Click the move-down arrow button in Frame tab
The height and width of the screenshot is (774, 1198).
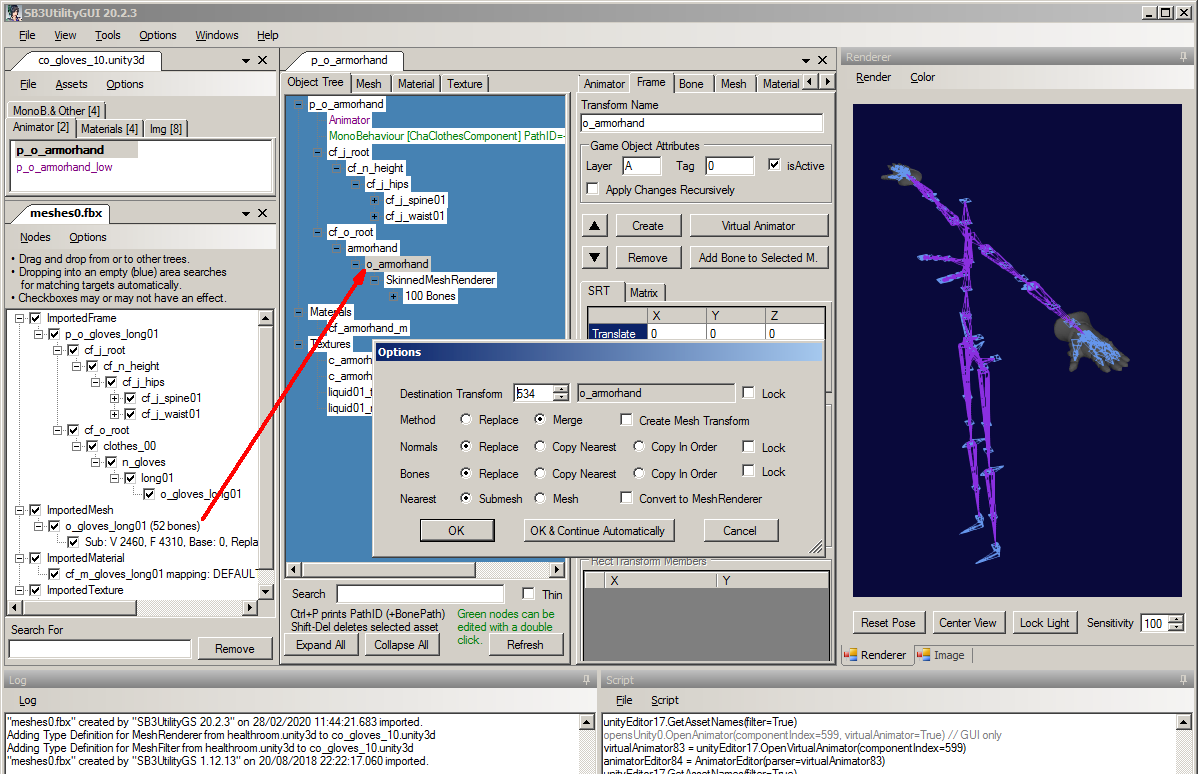(594, 257)
